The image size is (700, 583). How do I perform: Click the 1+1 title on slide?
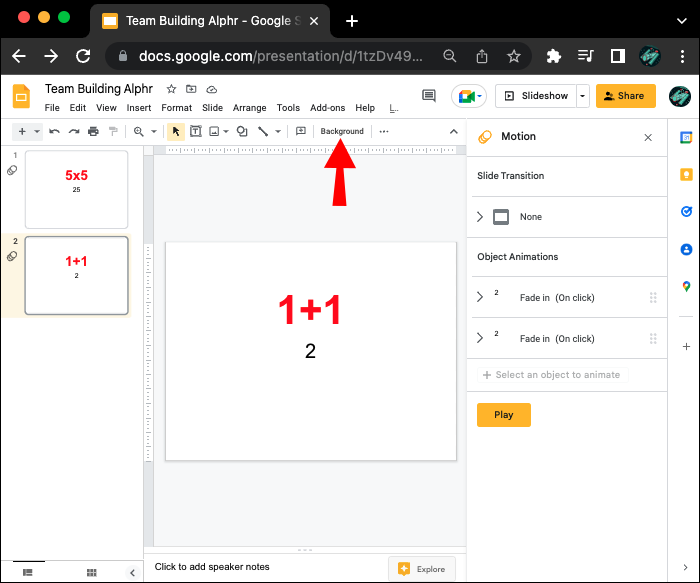coord(310,309)
